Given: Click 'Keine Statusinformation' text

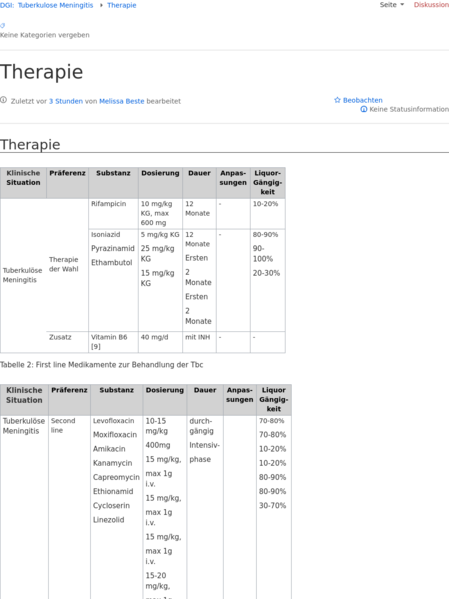Looking at the screenshot, I should tap(409, 109).
